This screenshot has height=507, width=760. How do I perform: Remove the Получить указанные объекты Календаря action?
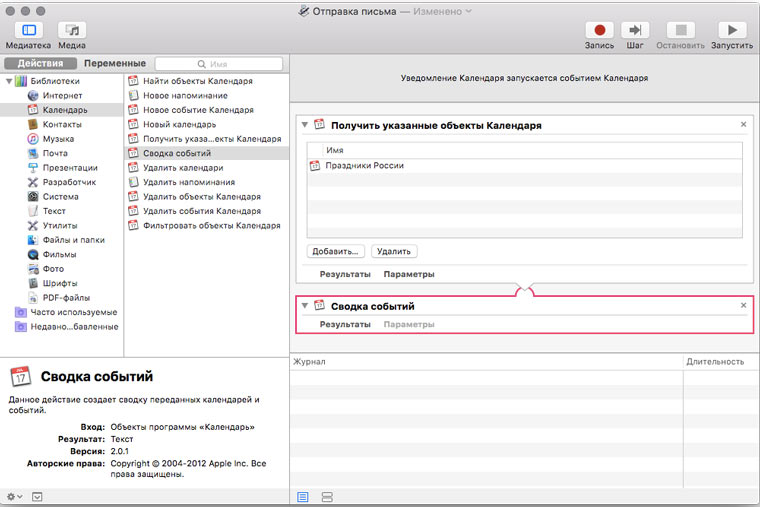pyautogui.click(x=743, y=125)
